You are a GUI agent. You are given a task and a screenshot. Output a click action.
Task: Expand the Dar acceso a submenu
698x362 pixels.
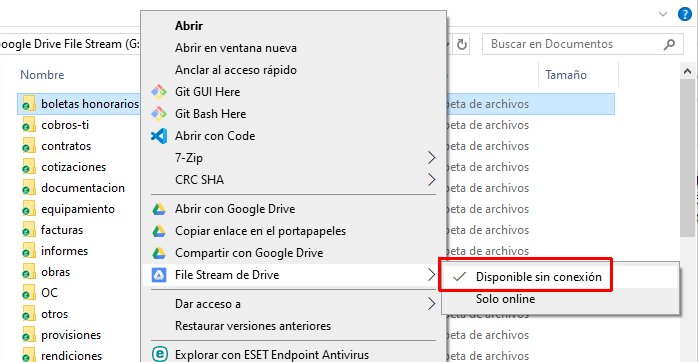coord(294,304)
